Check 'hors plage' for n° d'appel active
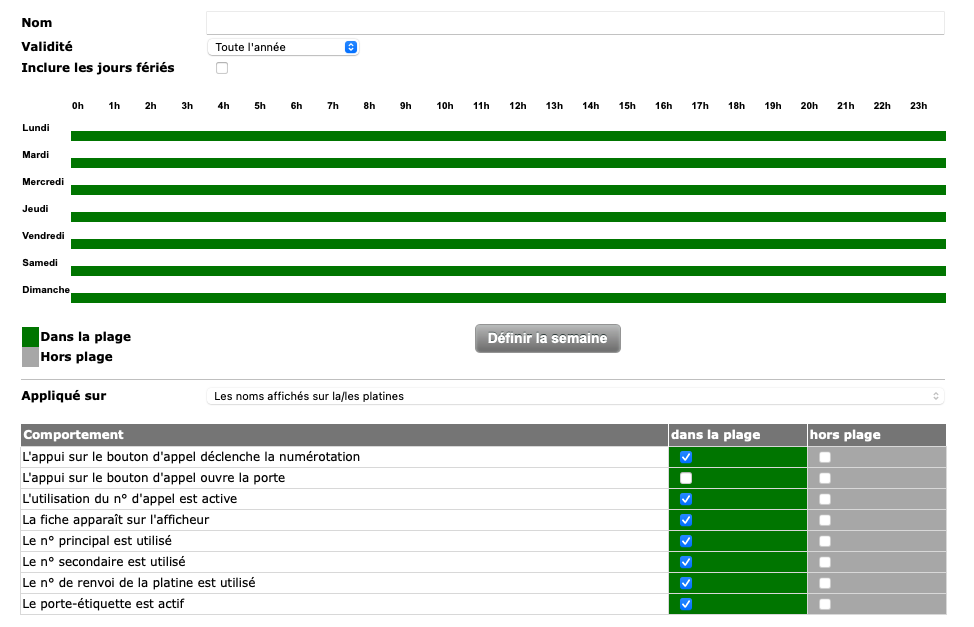 click(x=825, y=499)
